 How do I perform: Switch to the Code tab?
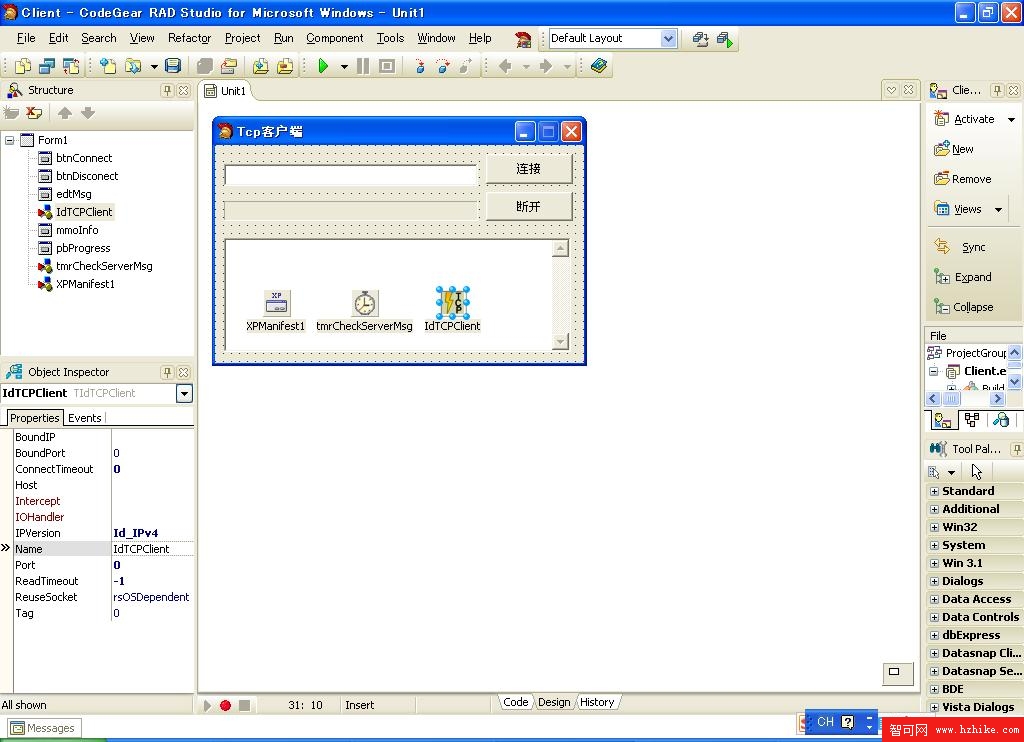click(515, 702)
